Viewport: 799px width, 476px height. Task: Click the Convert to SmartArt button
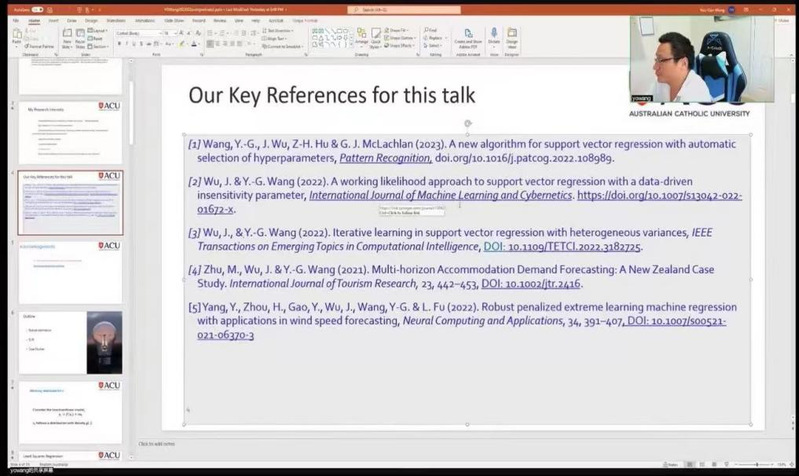point(281,46)
